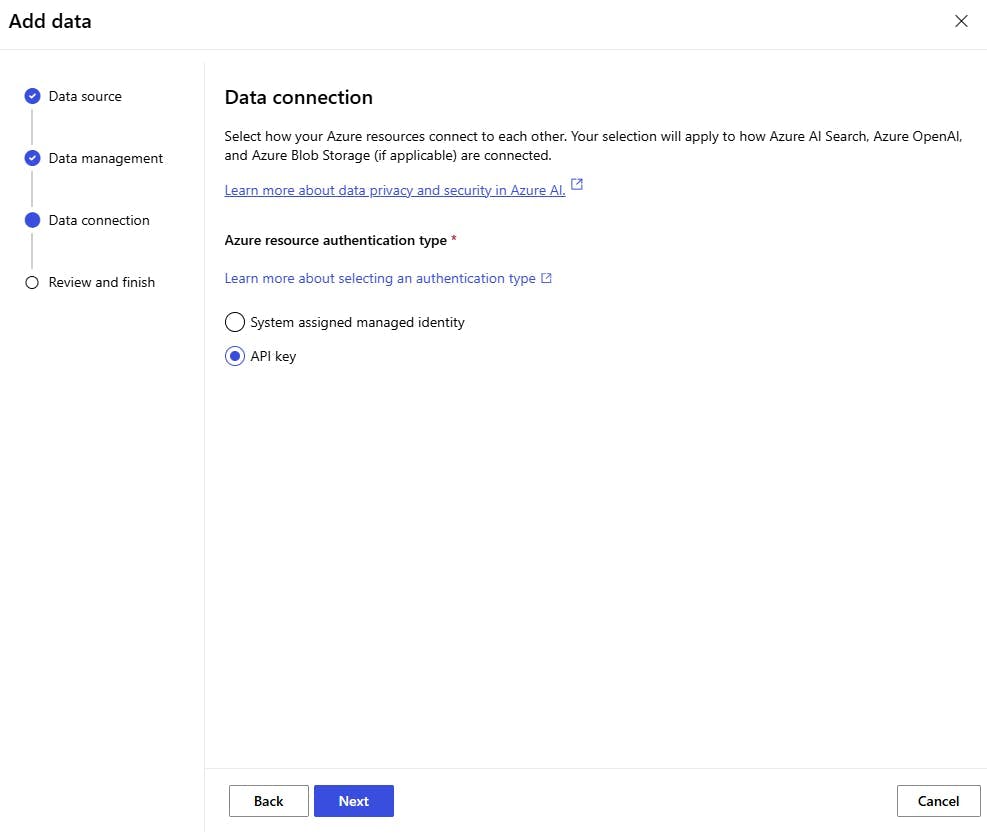Click the Data management checkmark step icon
Image resolution: width=987 pixels, height=838 pixels.
(32, 158)
